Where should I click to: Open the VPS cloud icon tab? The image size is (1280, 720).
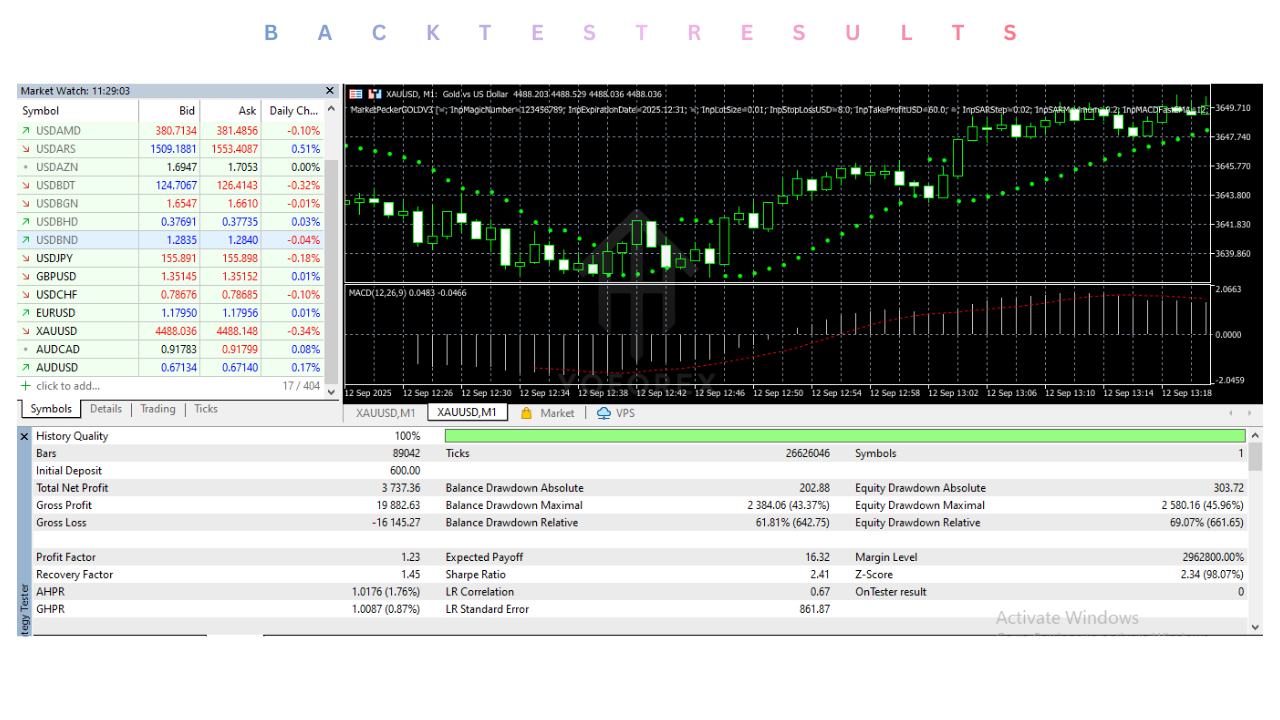point(604,413)
